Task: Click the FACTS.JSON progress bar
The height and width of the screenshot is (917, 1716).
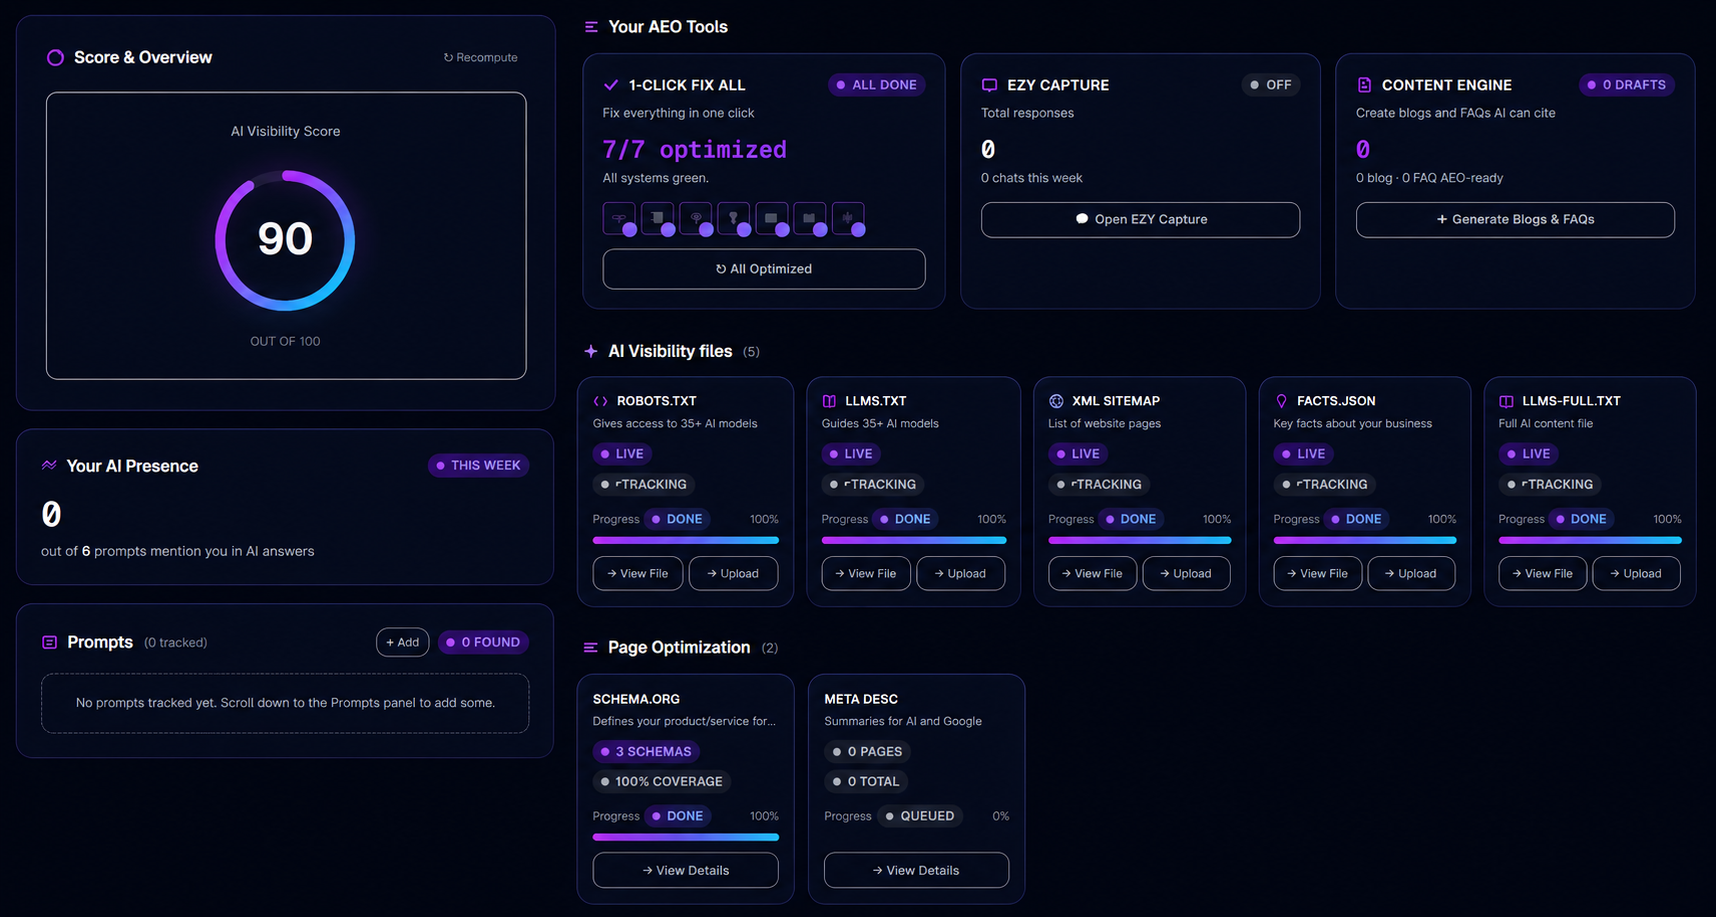Action: pos(1365,540)
